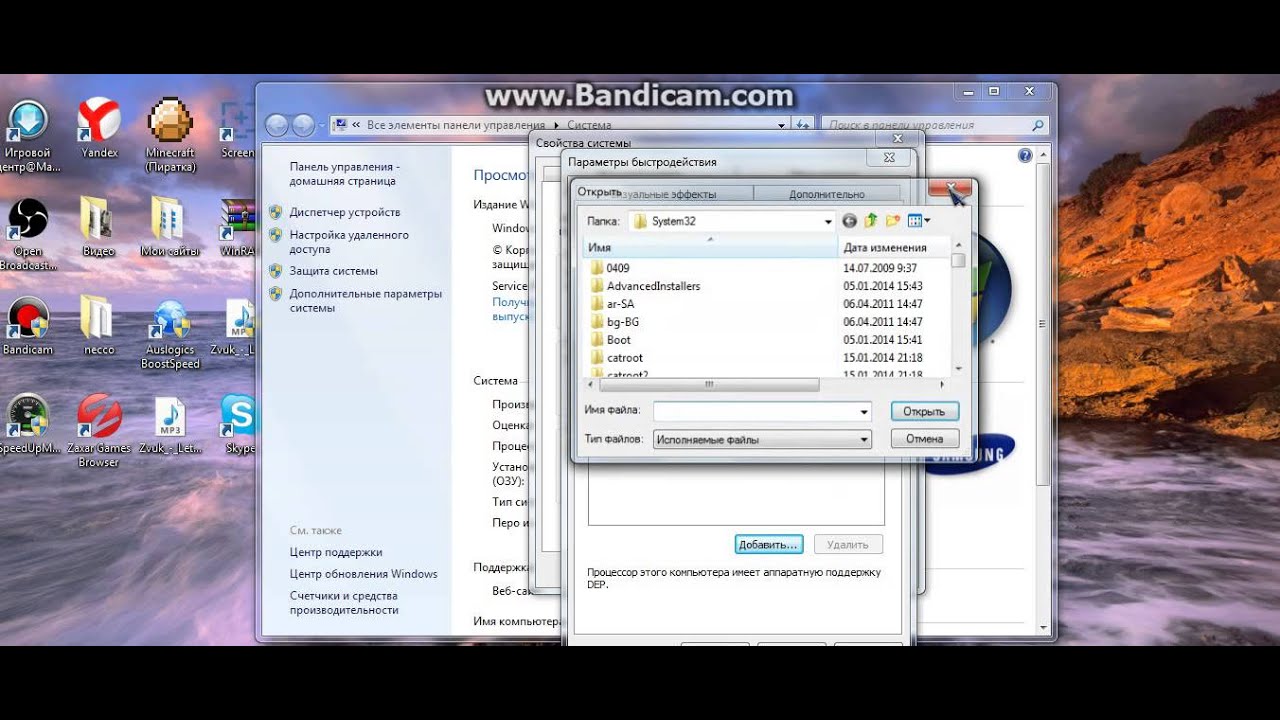1280x720 pixels.
Task: Open the Мои сайты desktop folder
Action: (x=169, y=226)
